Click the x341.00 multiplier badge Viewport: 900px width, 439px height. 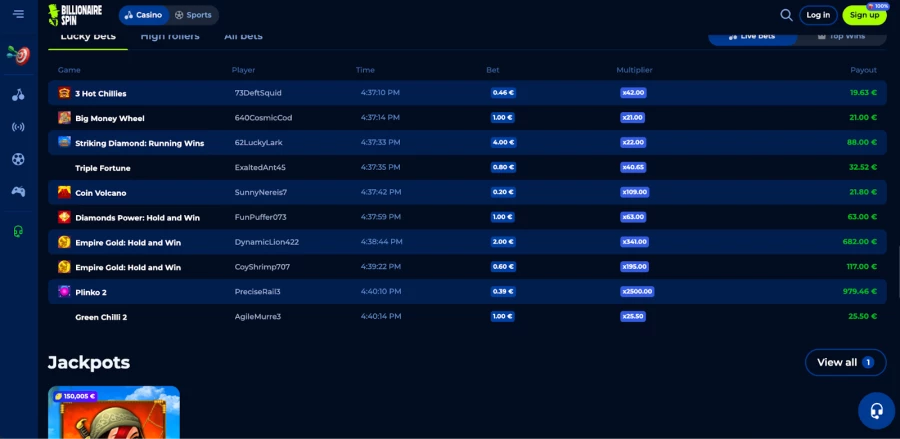pos(635,242)
